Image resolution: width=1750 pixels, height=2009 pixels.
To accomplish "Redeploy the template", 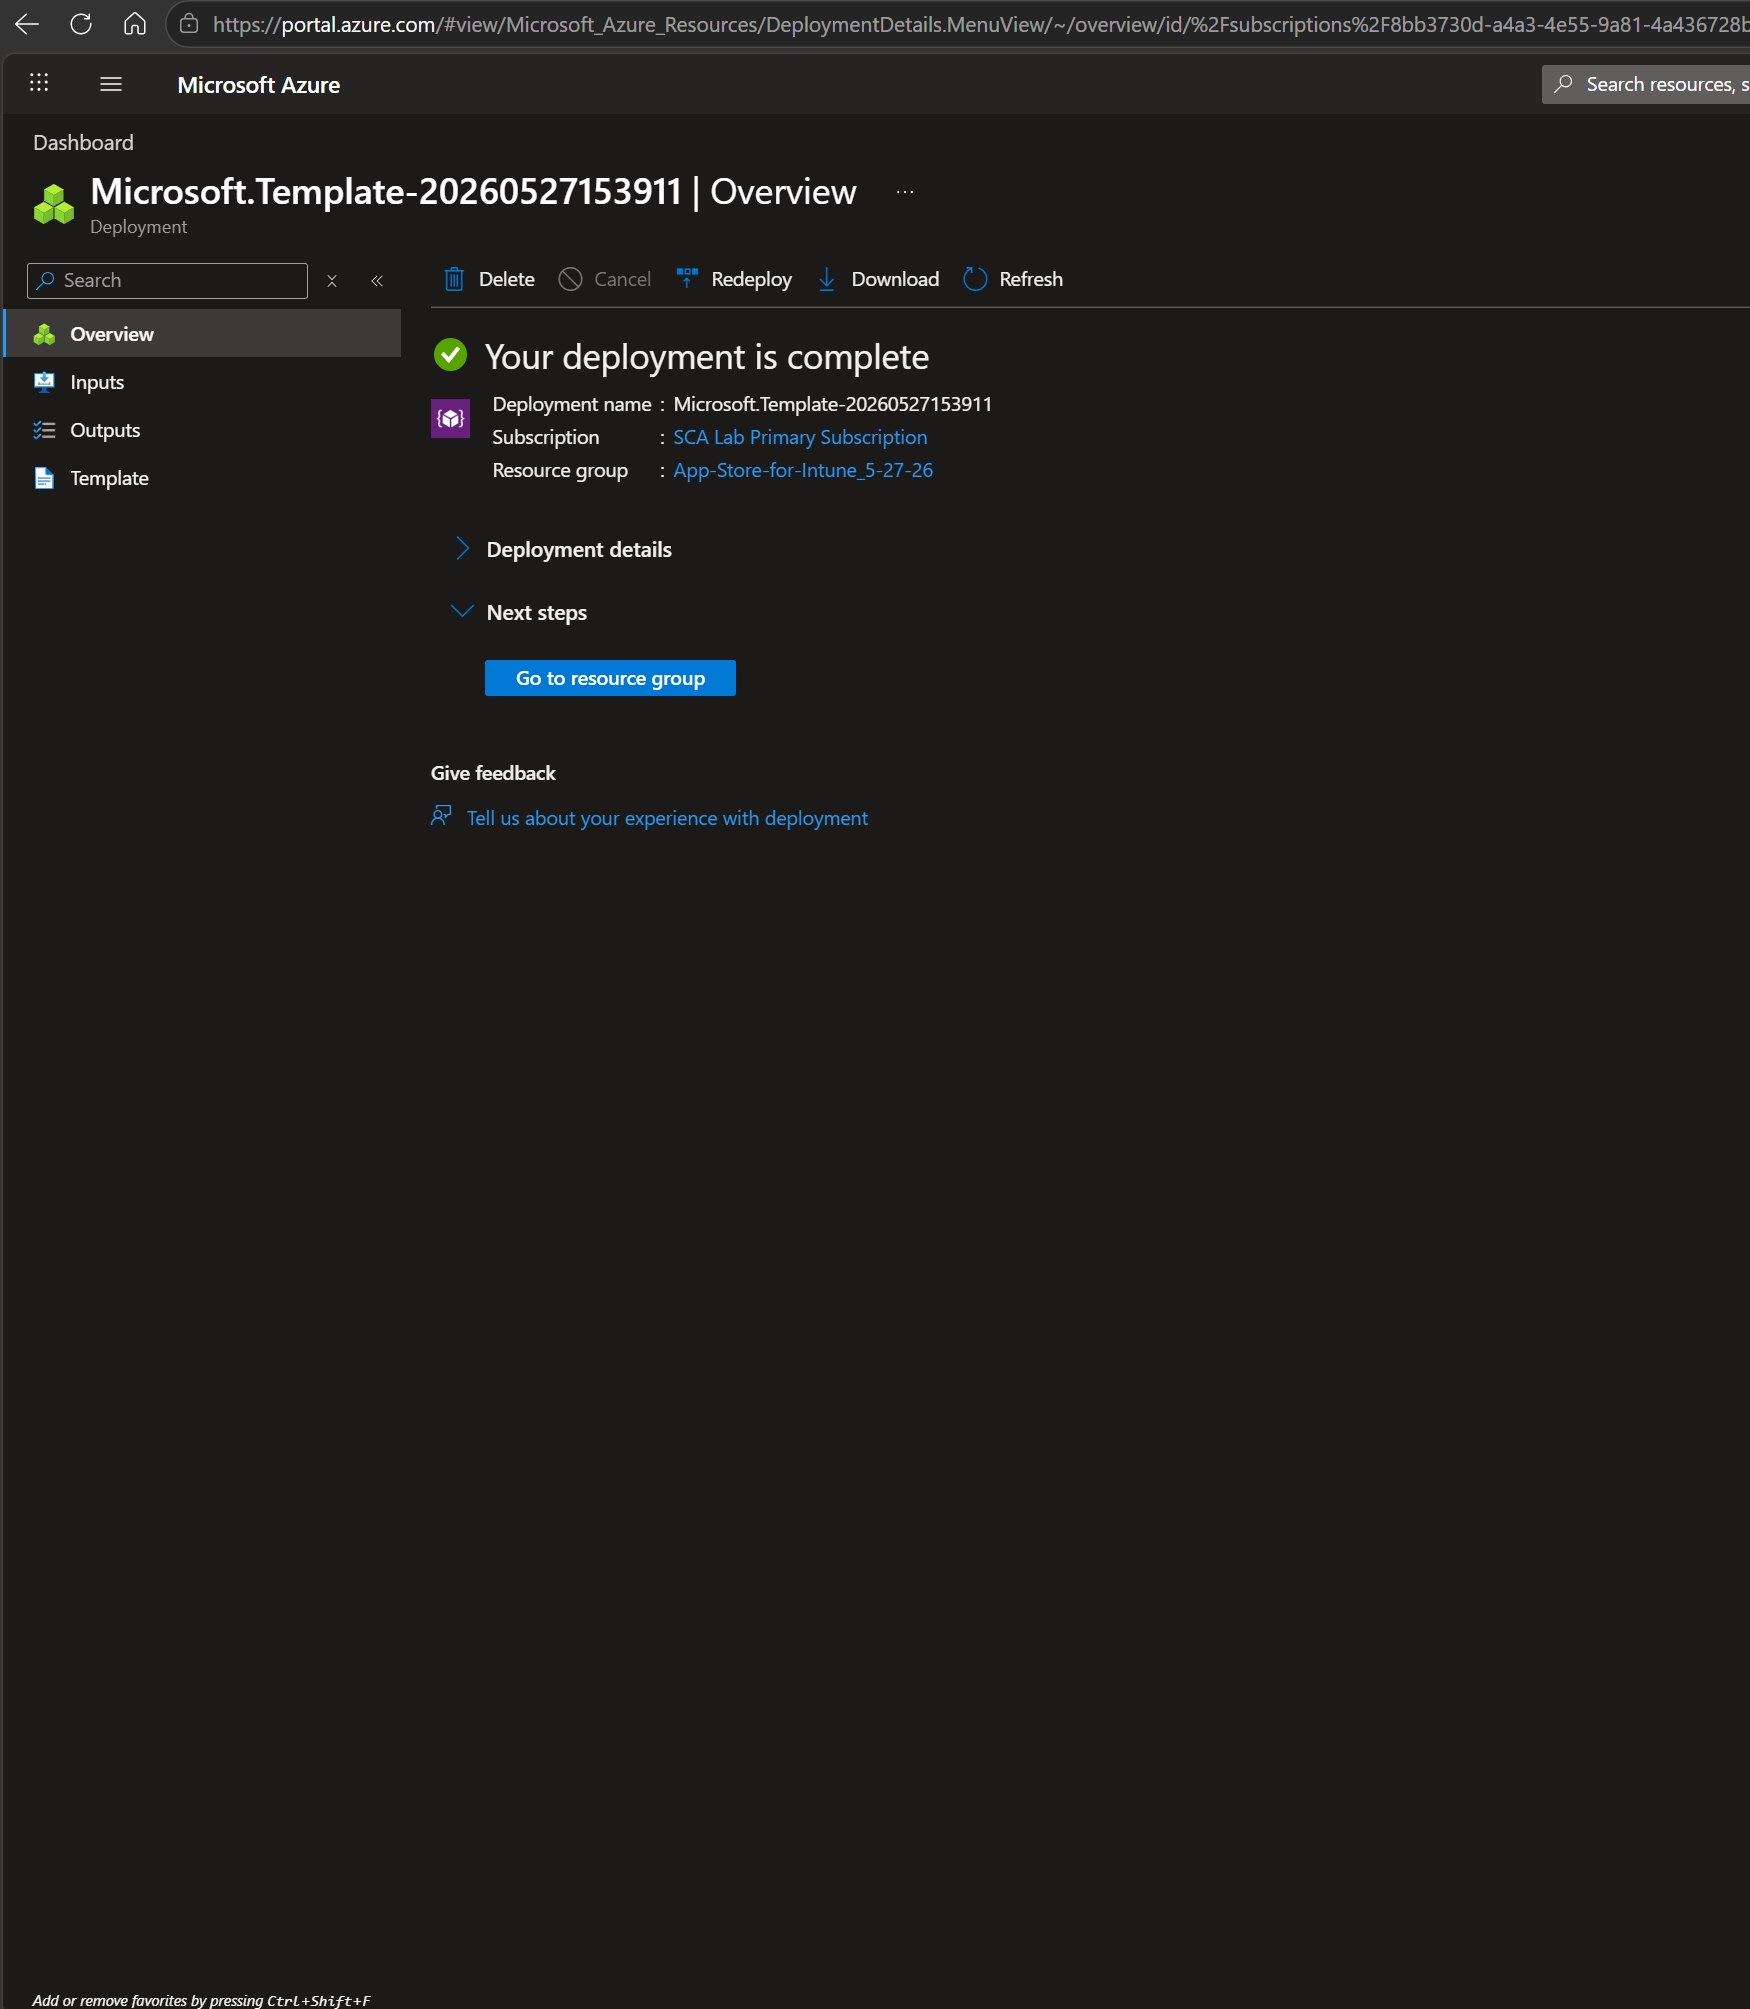I will pyautogui.click(x=734, y=279).
